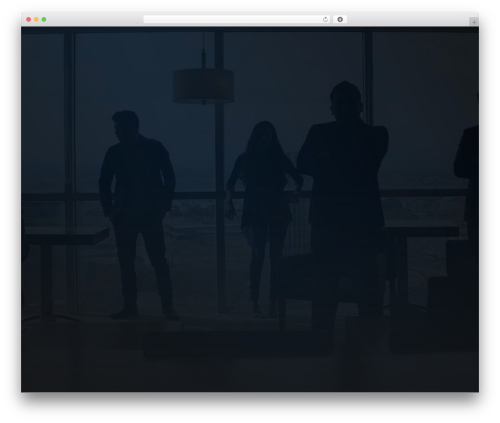The width and height of the screenshot is (500, 423).
Task: Minimize the window with the yellow button
Action: coord(36,20)
